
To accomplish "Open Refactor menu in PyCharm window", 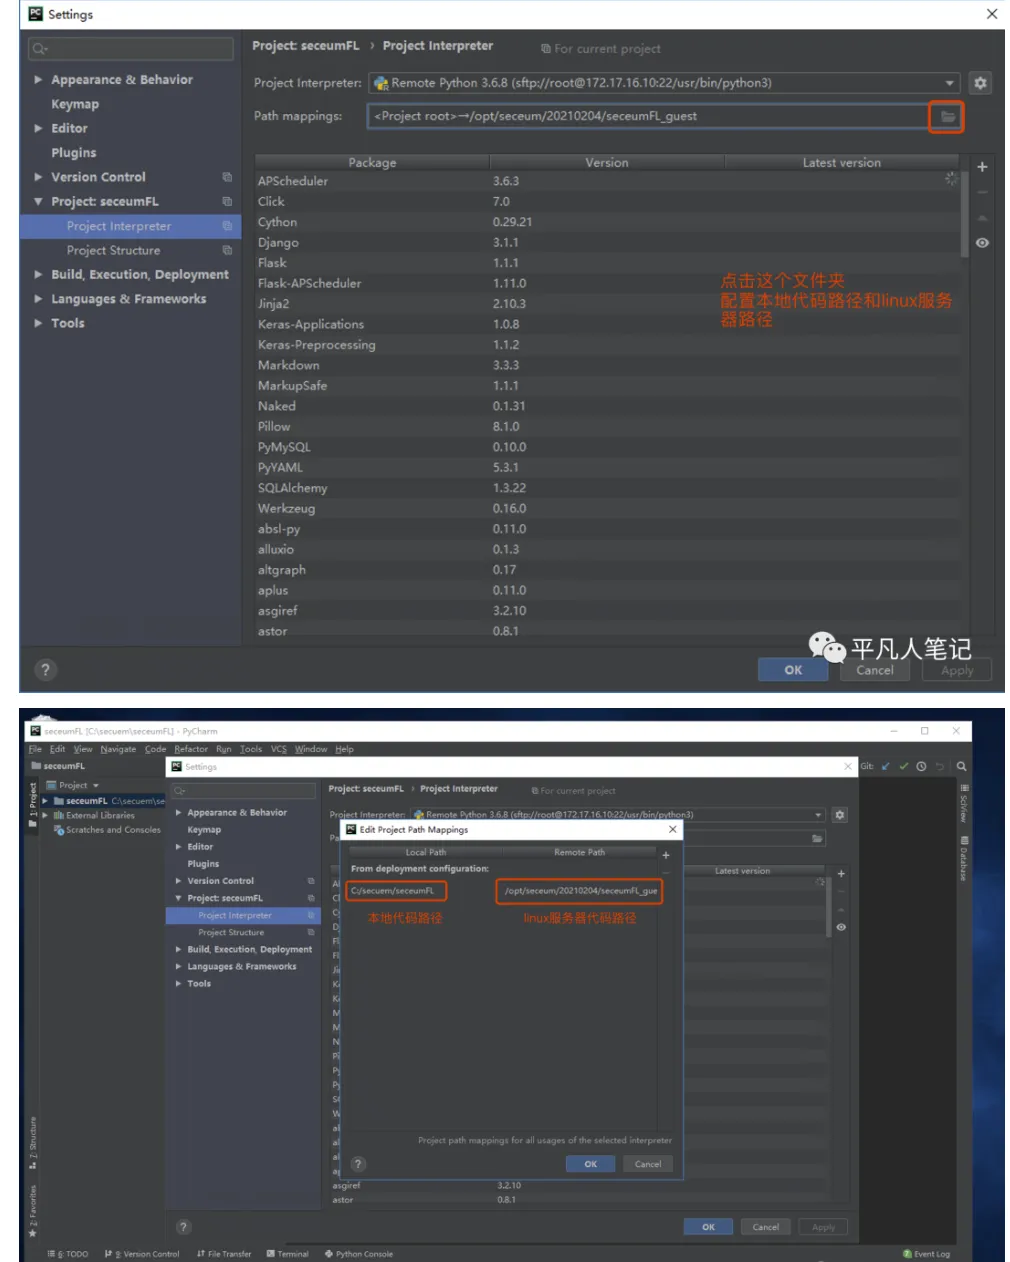I will (x=191, y=749).
